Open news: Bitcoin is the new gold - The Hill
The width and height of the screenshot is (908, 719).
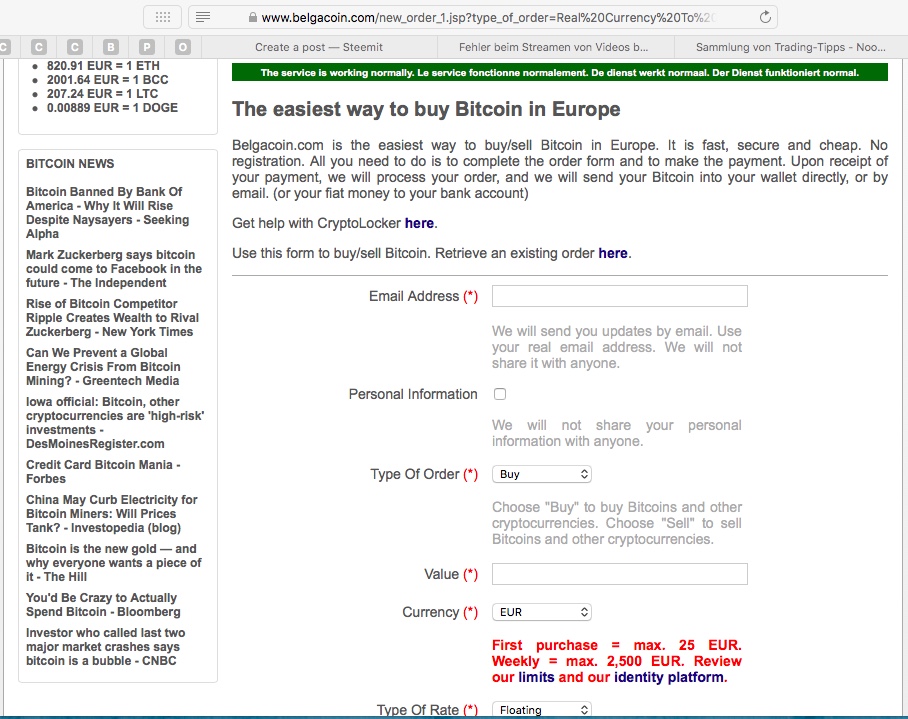[114, 563]
